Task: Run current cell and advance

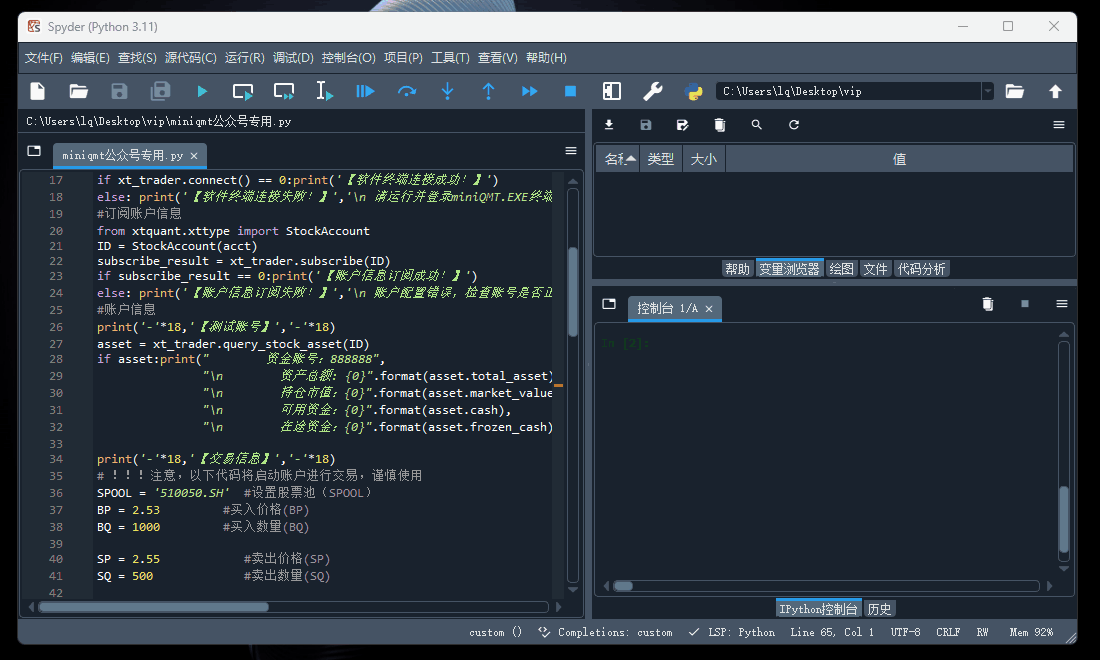Action: [284, 91]
